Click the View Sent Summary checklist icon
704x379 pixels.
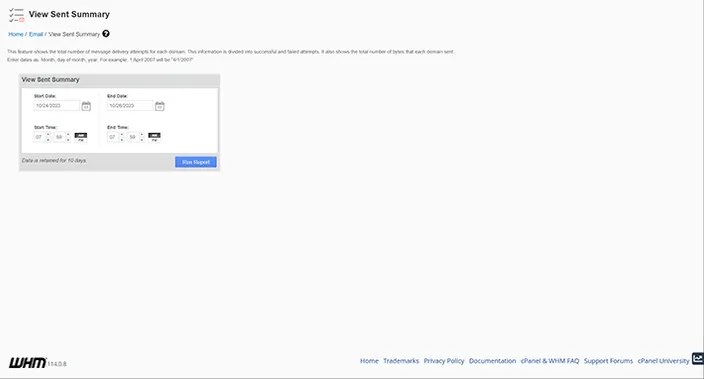click(x=16, y=15)
